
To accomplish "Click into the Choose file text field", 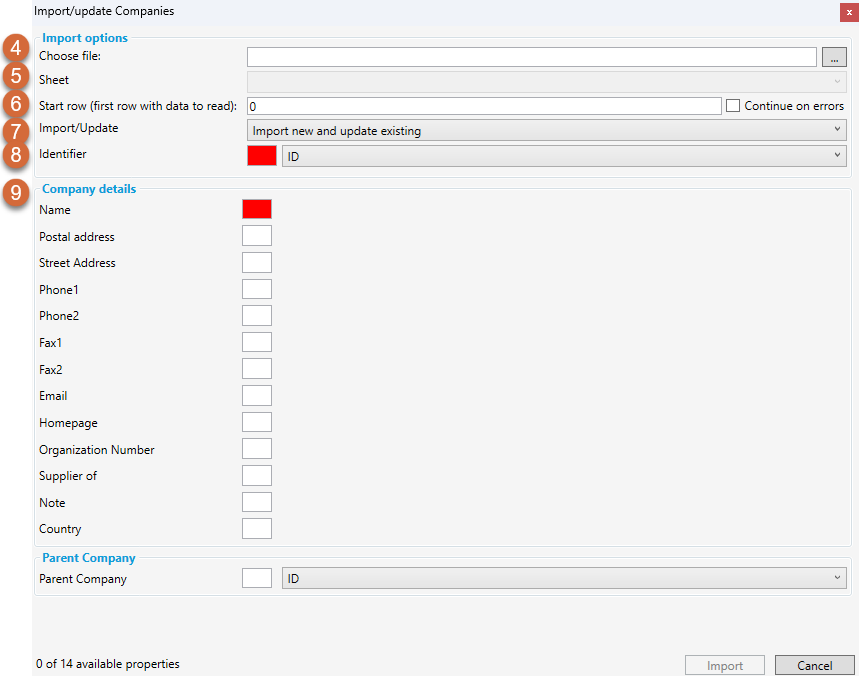I will point(532,57).
